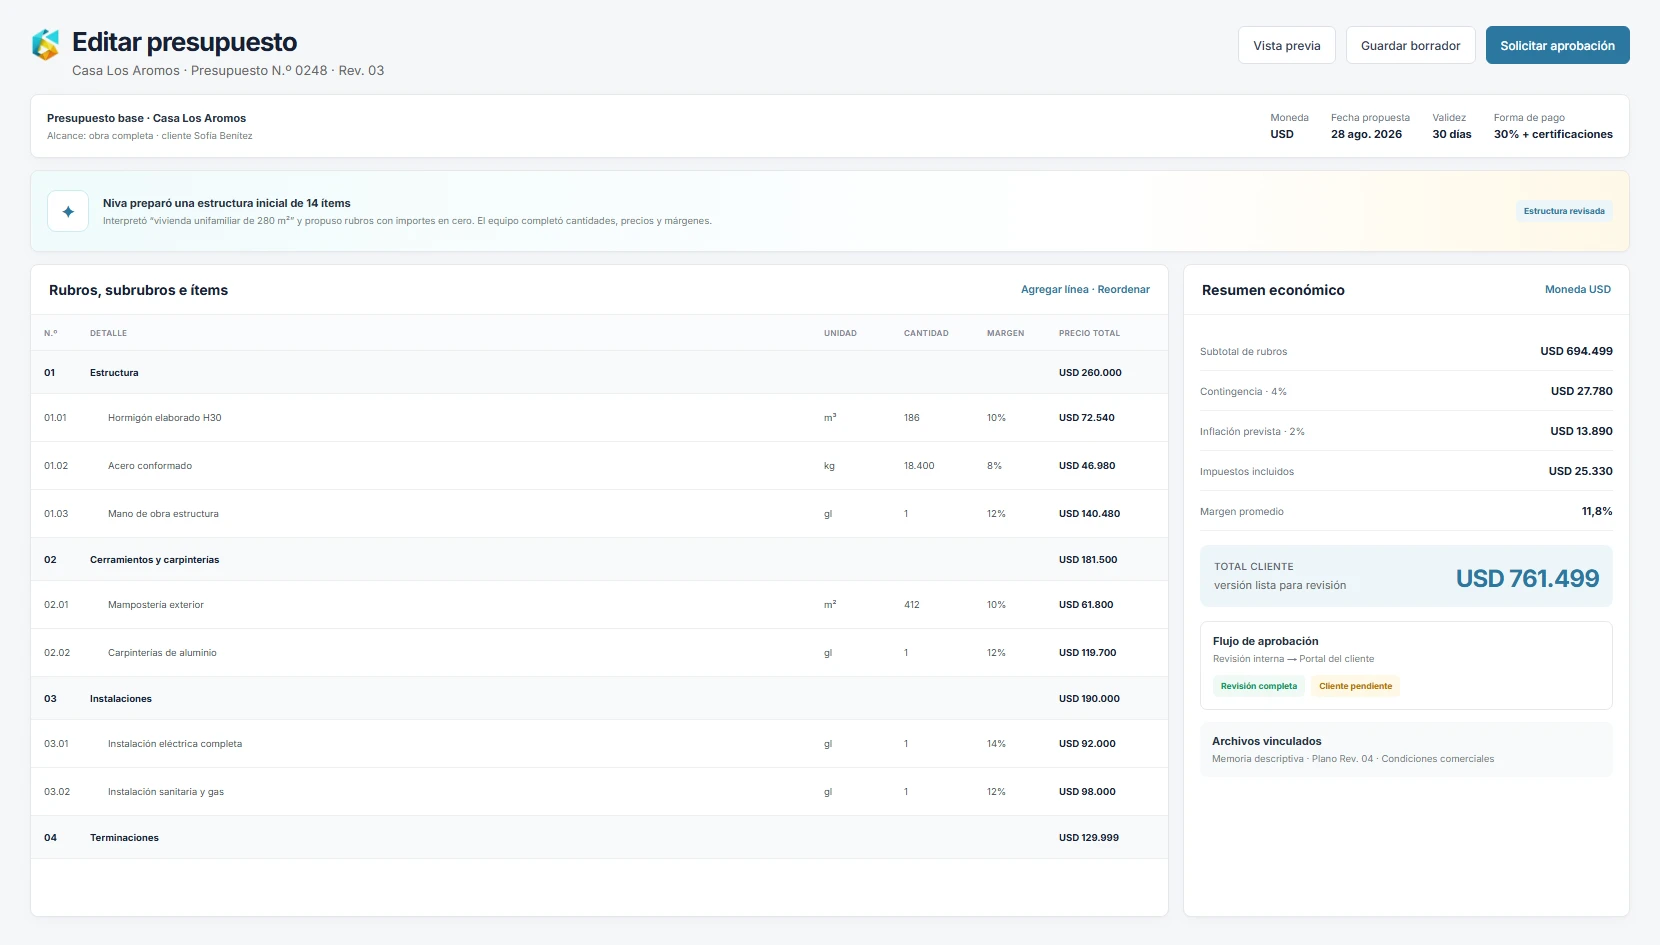Screen dimensions: 1660x945
Task: Click the app logo next to Editar presupuesto
Action: click(45, 45)
